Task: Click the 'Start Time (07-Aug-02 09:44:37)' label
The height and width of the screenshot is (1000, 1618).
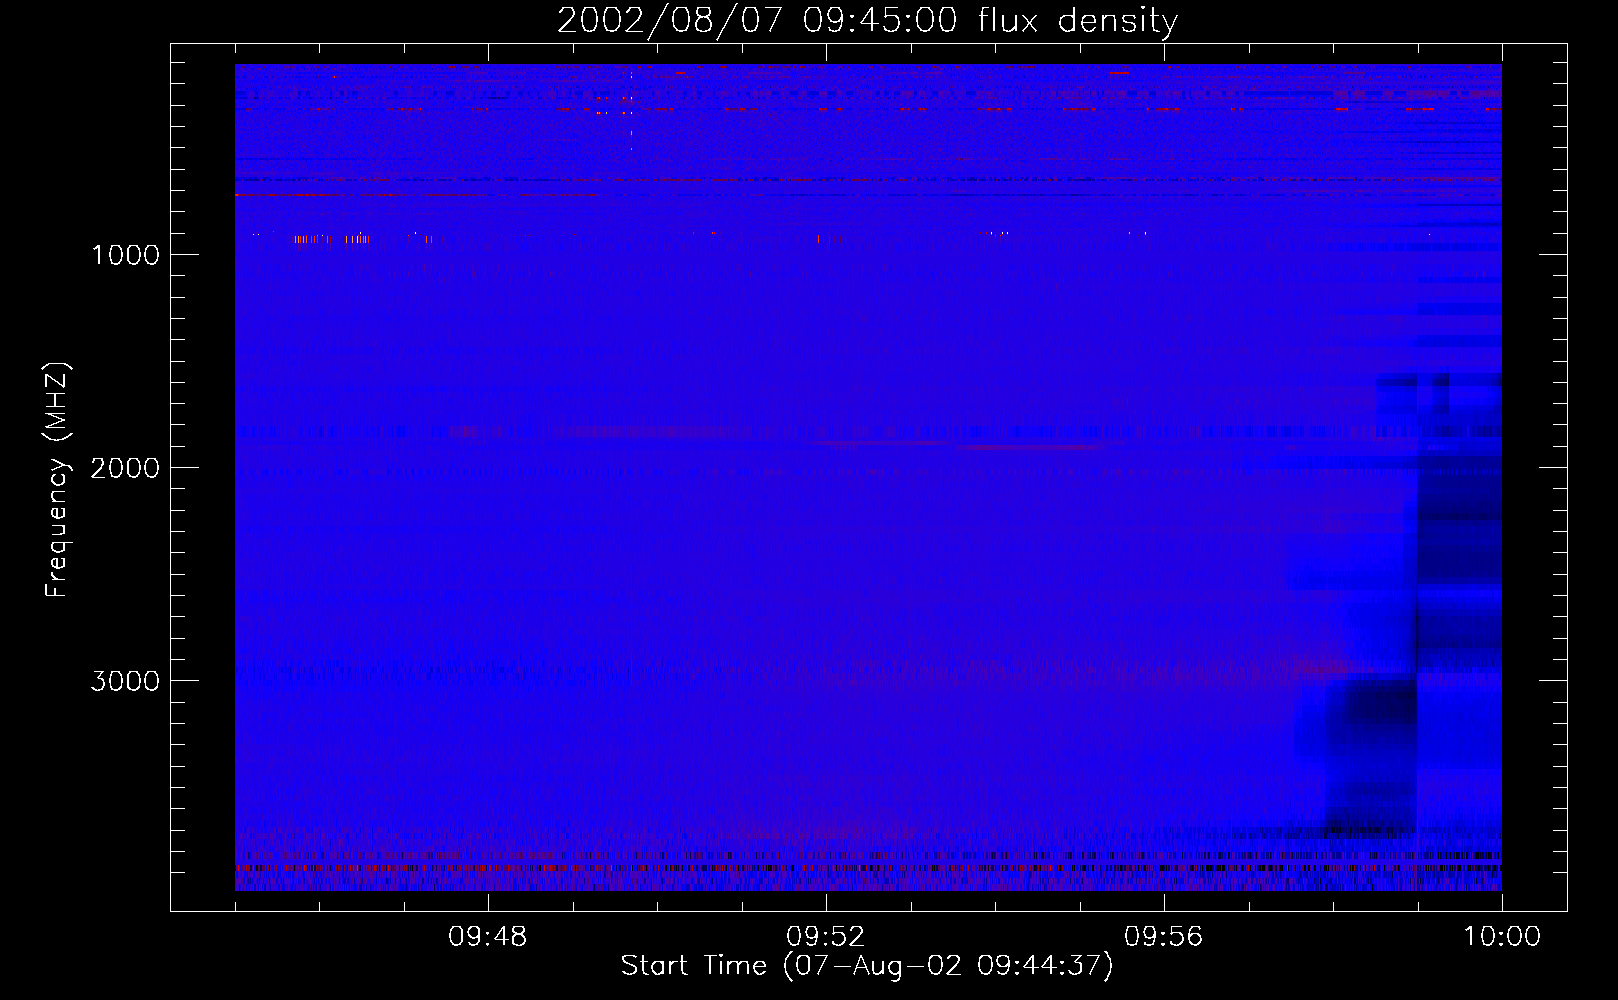Action: (x=867, y=966)
